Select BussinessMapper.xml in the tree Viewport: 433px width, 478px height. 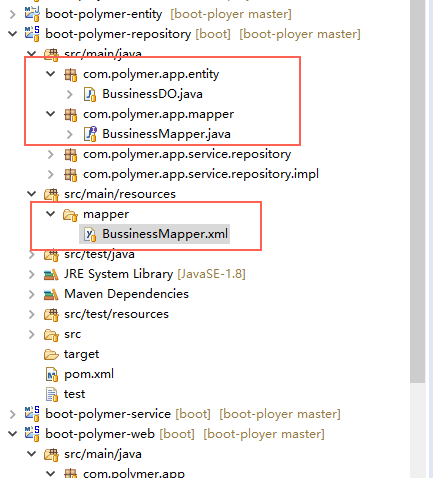[165, 234]
